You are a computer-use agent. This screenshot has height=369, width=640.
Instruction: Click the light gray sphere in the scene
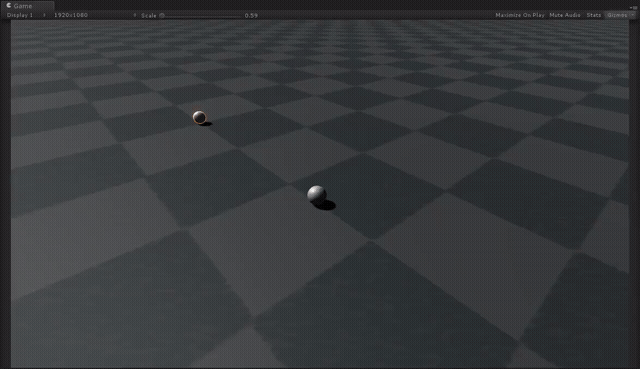316,194
